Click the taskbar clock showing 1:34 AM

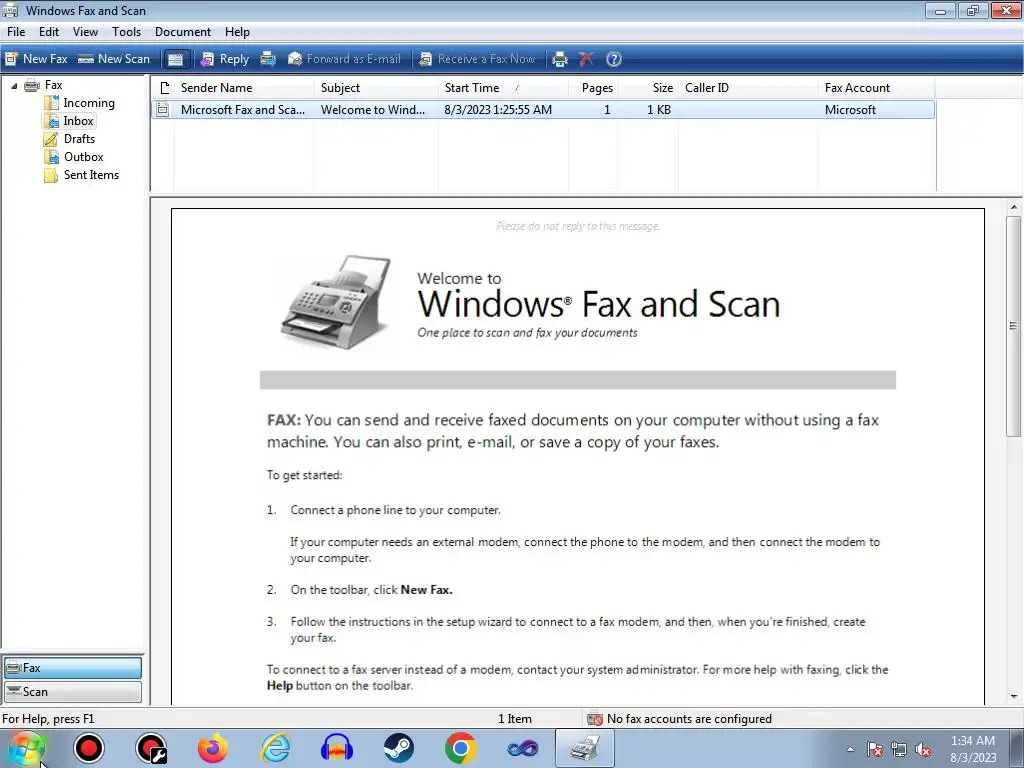pos(973,749)
